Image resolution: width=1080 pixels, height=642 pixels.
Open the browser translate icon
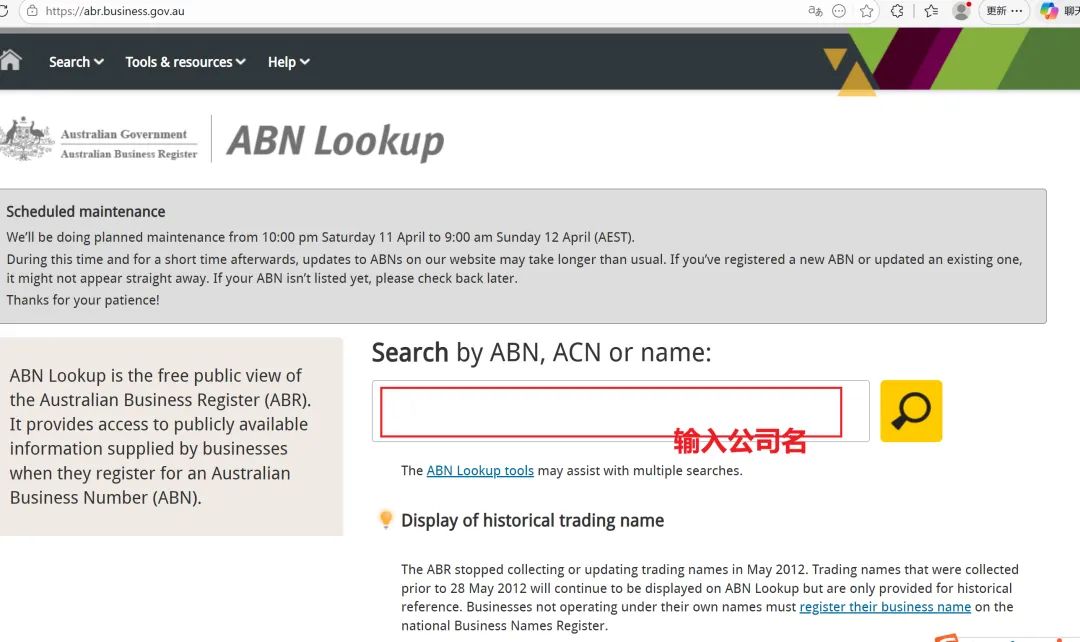pos(815,11)
